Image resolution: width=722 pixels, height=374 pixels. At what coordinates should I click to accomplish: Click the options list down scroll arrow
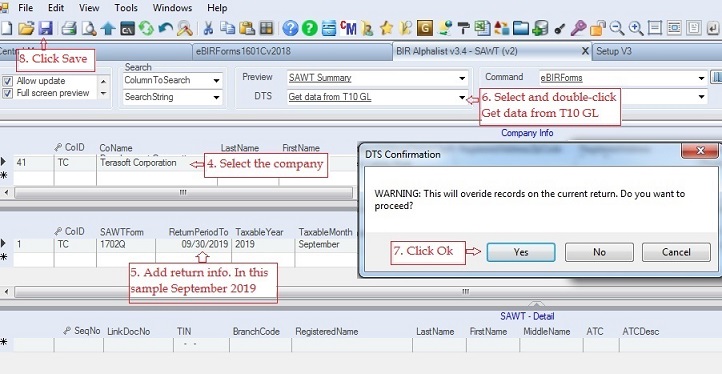(x=104, y=94)
